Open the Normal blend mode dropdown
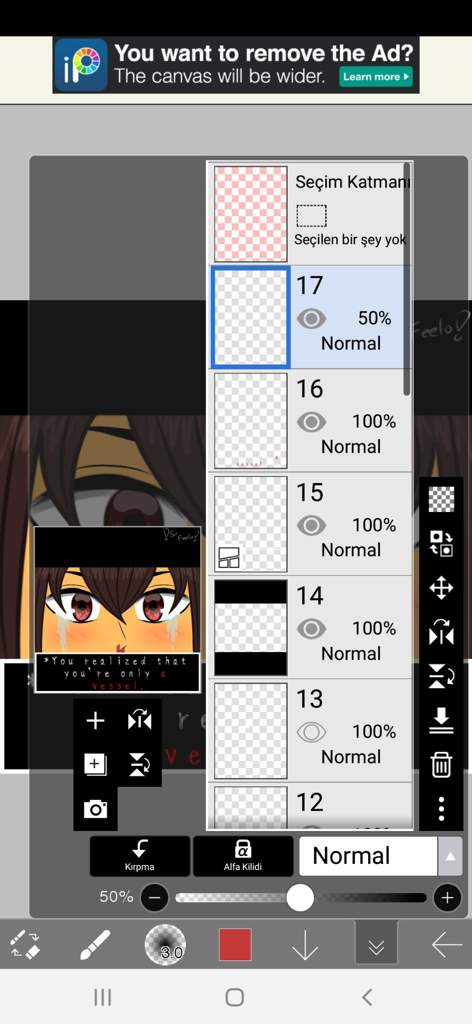This screenshot has height=1024, width=472. [x=368, y=856]
